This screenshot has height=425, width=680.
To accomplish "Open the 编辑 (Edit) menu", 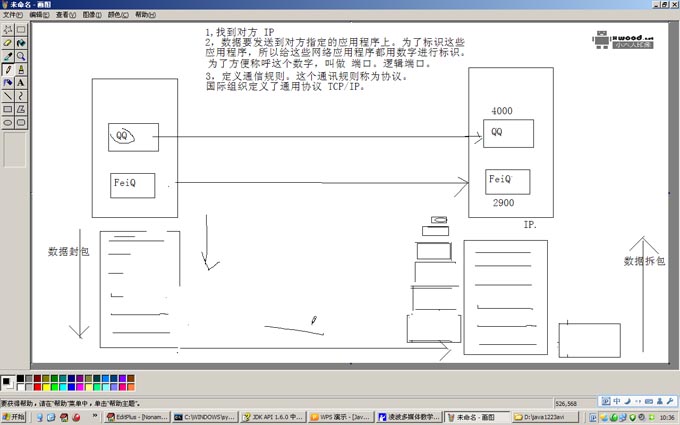I will [x=39, y=15].
